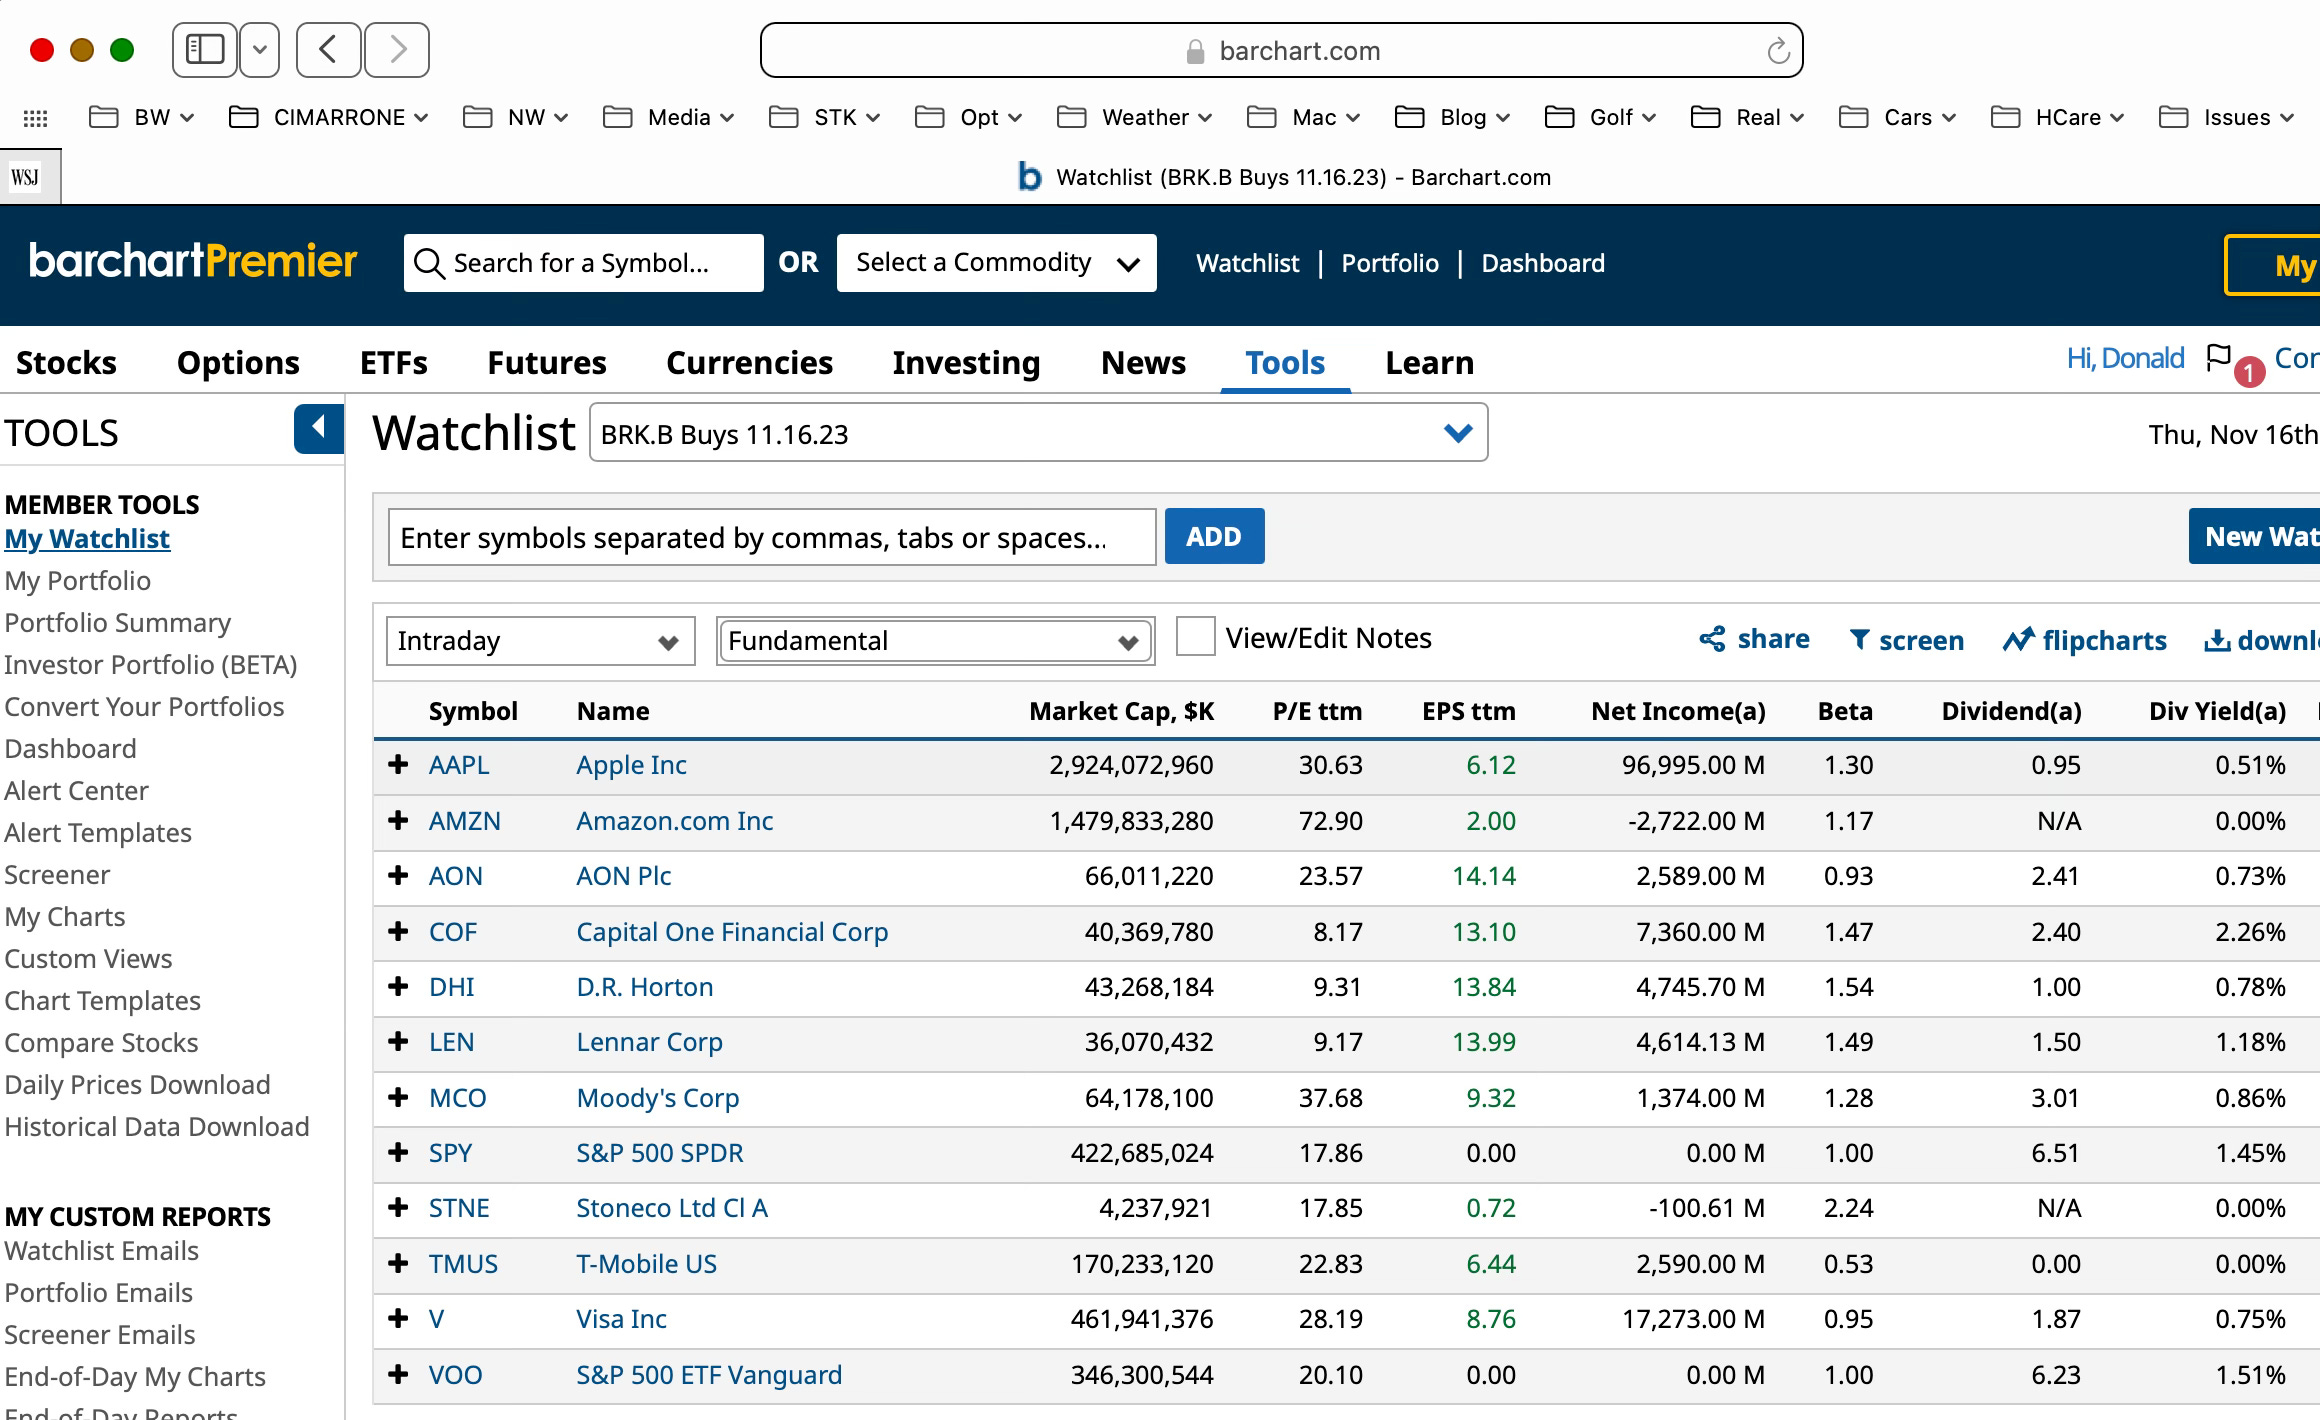Viewport: 2320px width, 1420px height.
Task: Click the Search for a Symbol field
Action: tap(583, 263)
